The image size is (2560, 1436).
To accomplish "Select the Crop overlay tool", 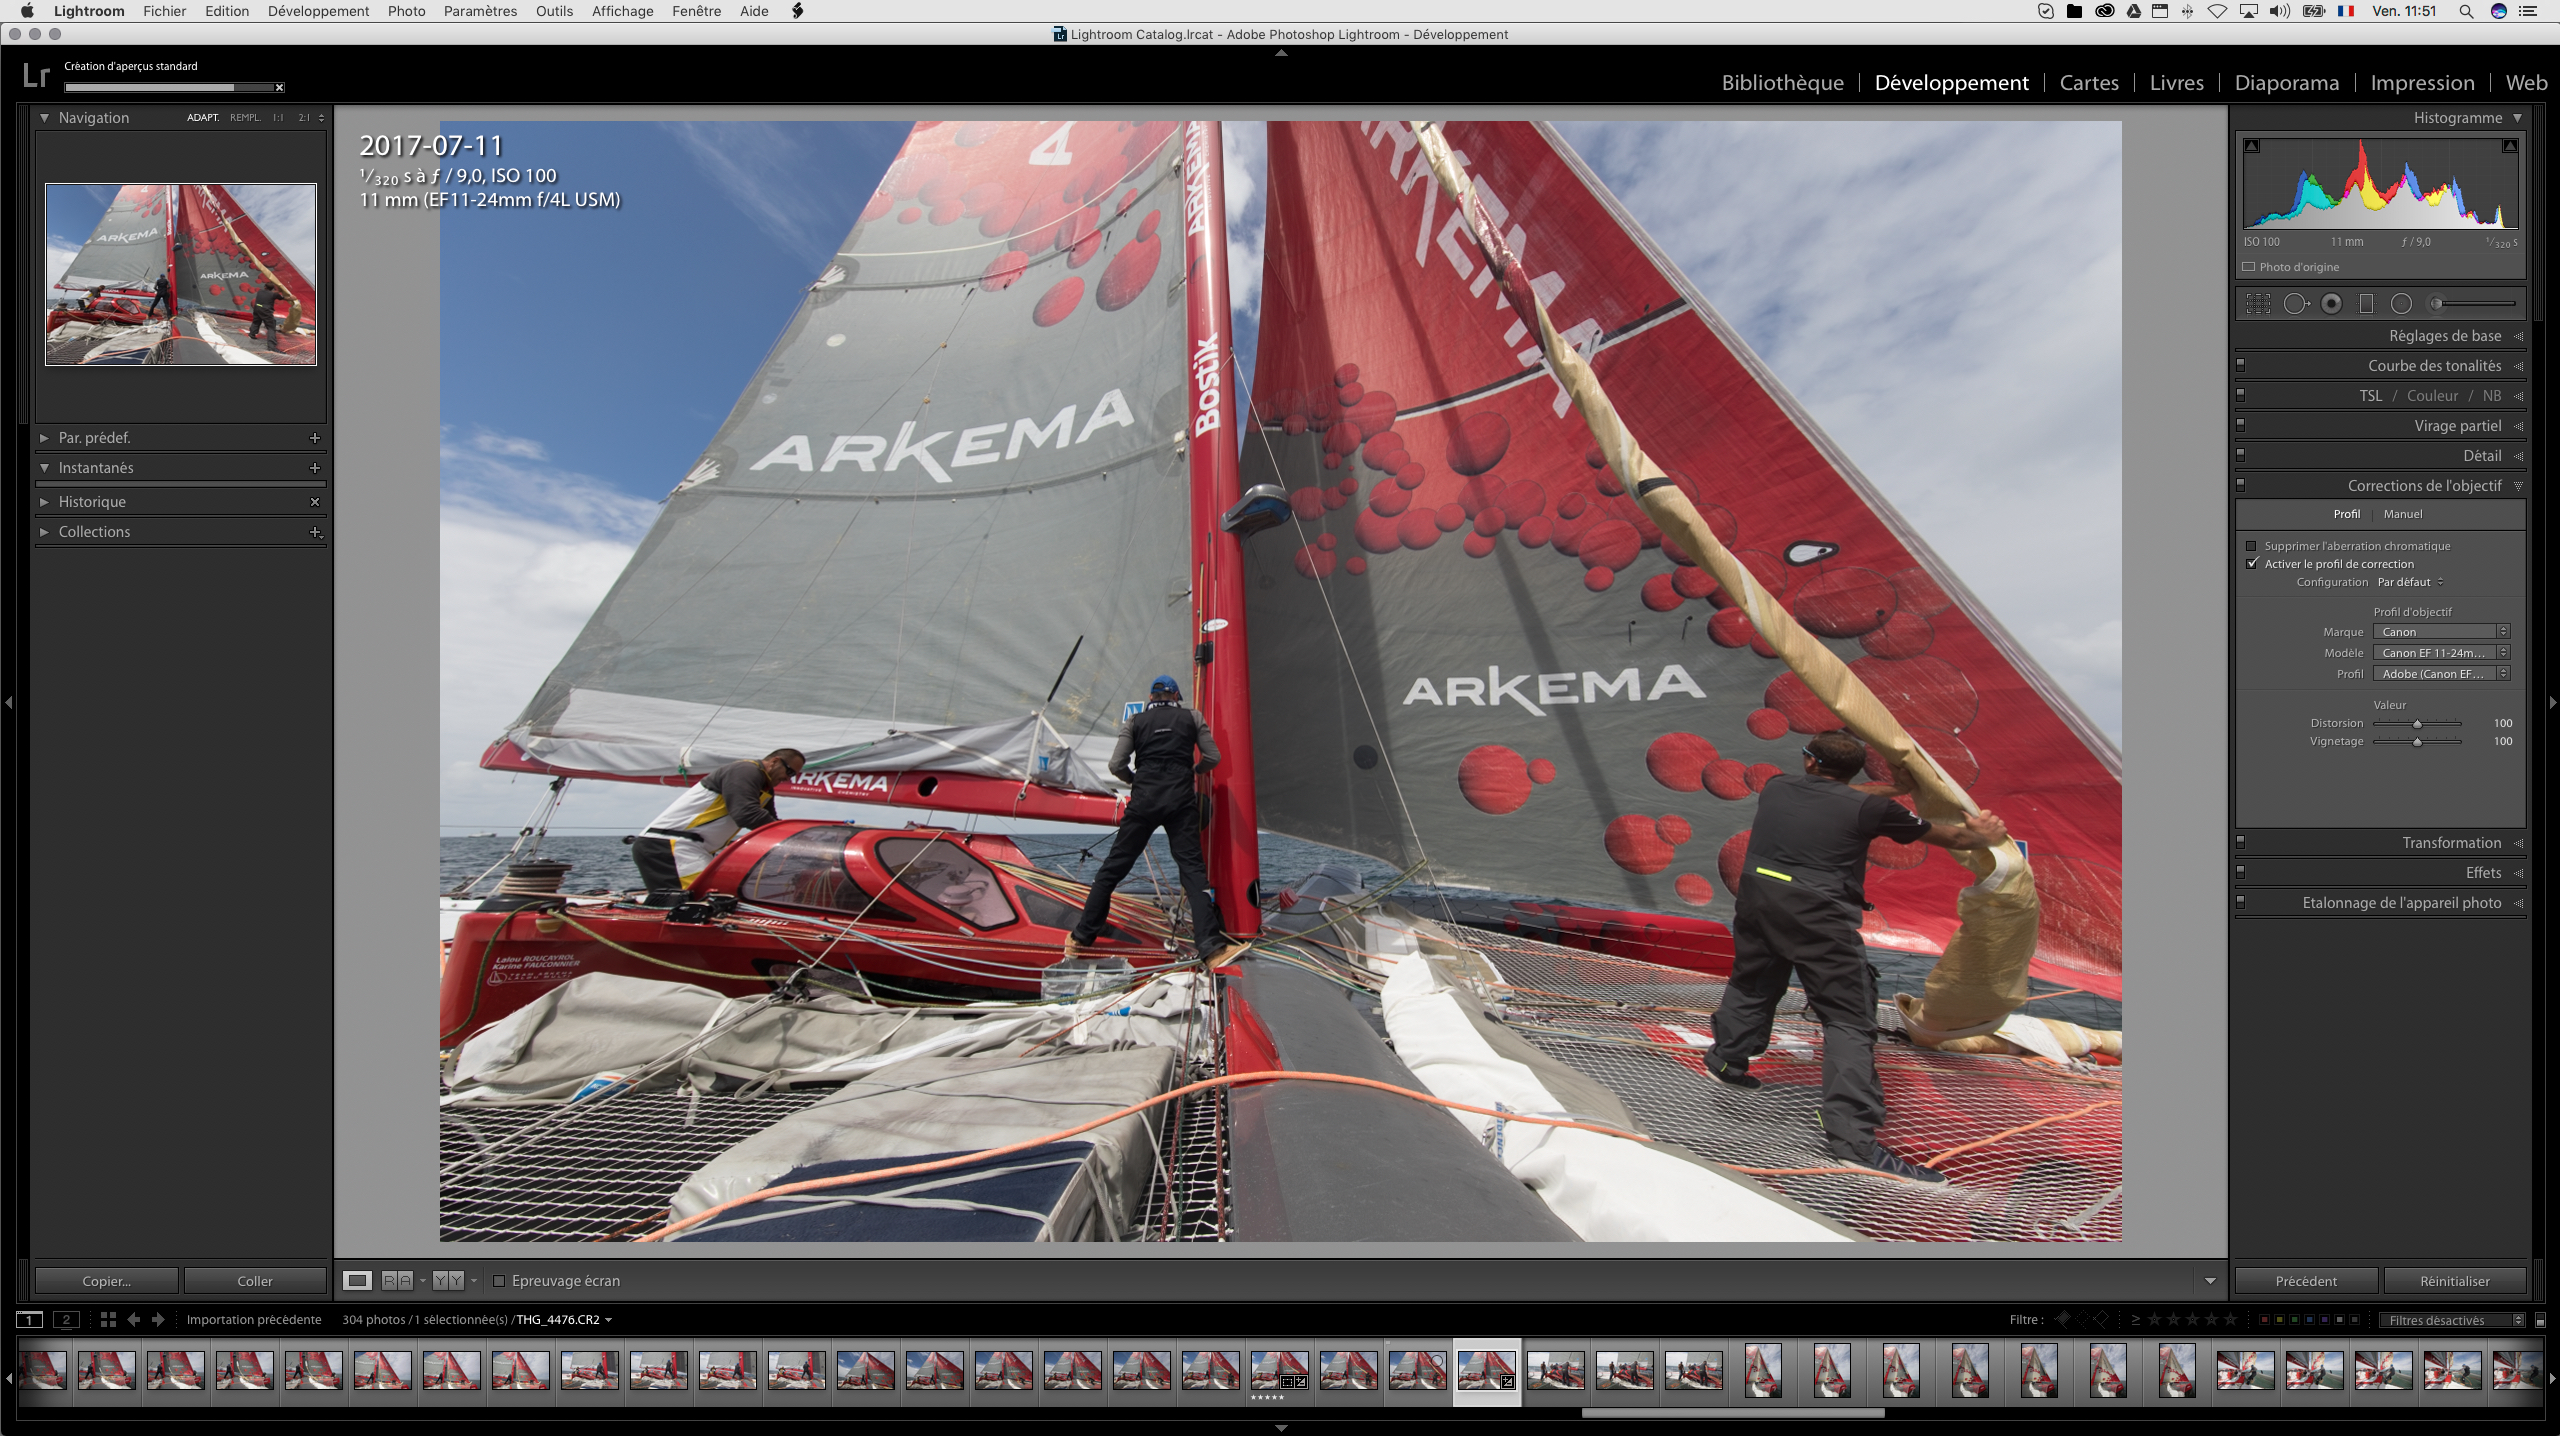I will coord(2258,304).
